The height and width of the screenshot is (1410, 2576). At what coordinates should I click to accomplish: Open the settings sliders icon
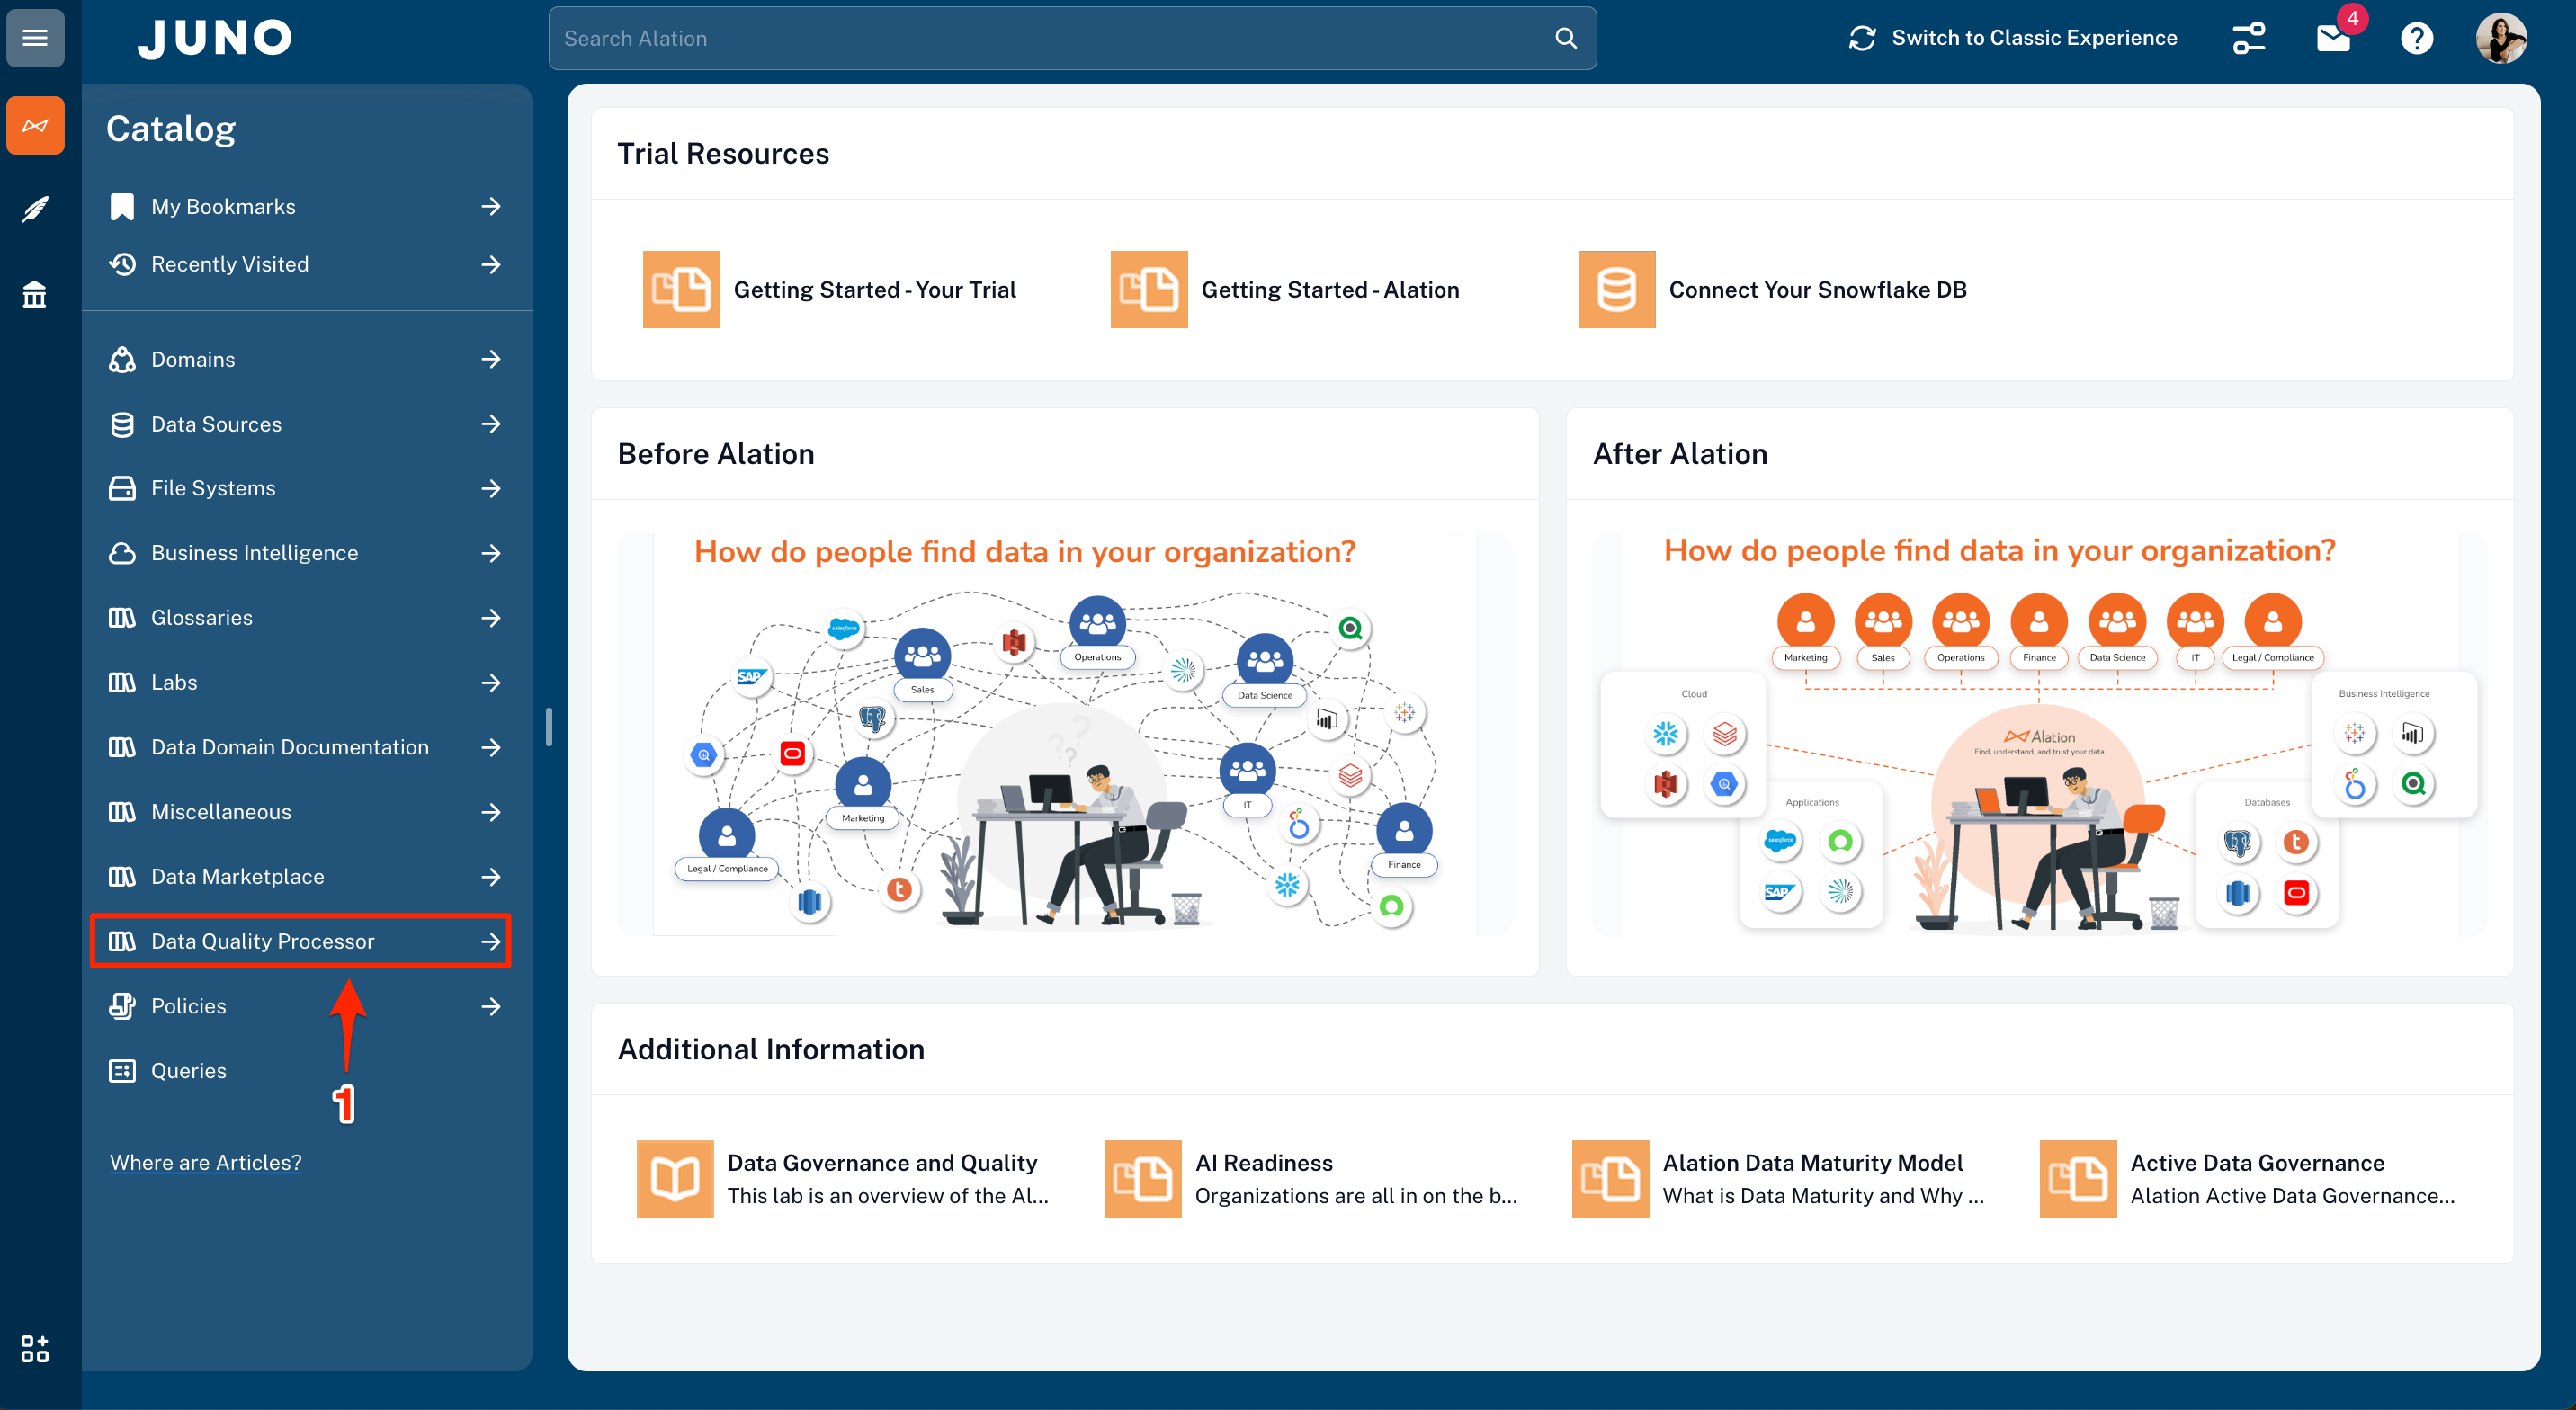pos(2248,38)
